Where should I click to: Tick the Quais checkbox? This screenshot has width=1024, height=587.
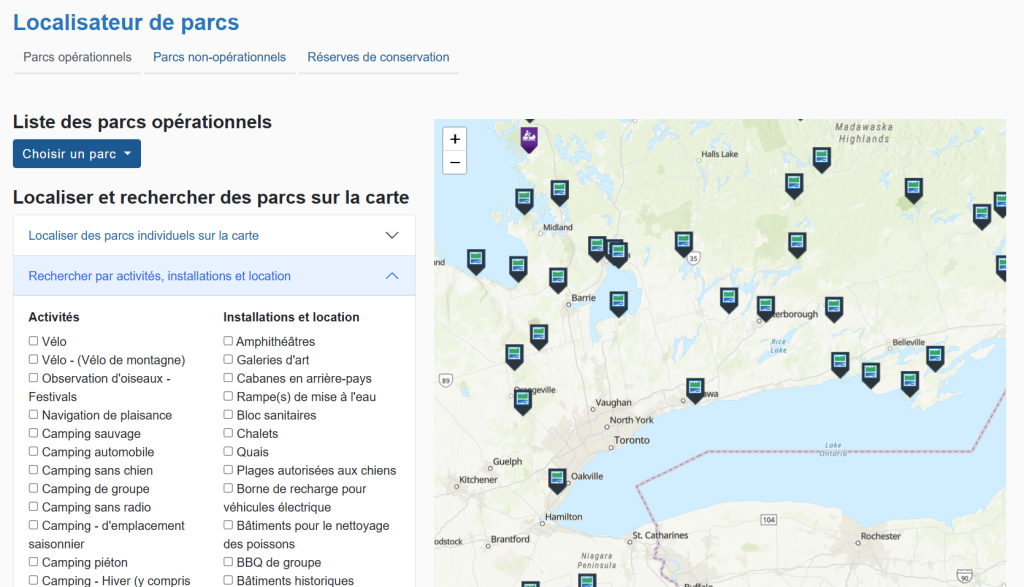[228, 451]
